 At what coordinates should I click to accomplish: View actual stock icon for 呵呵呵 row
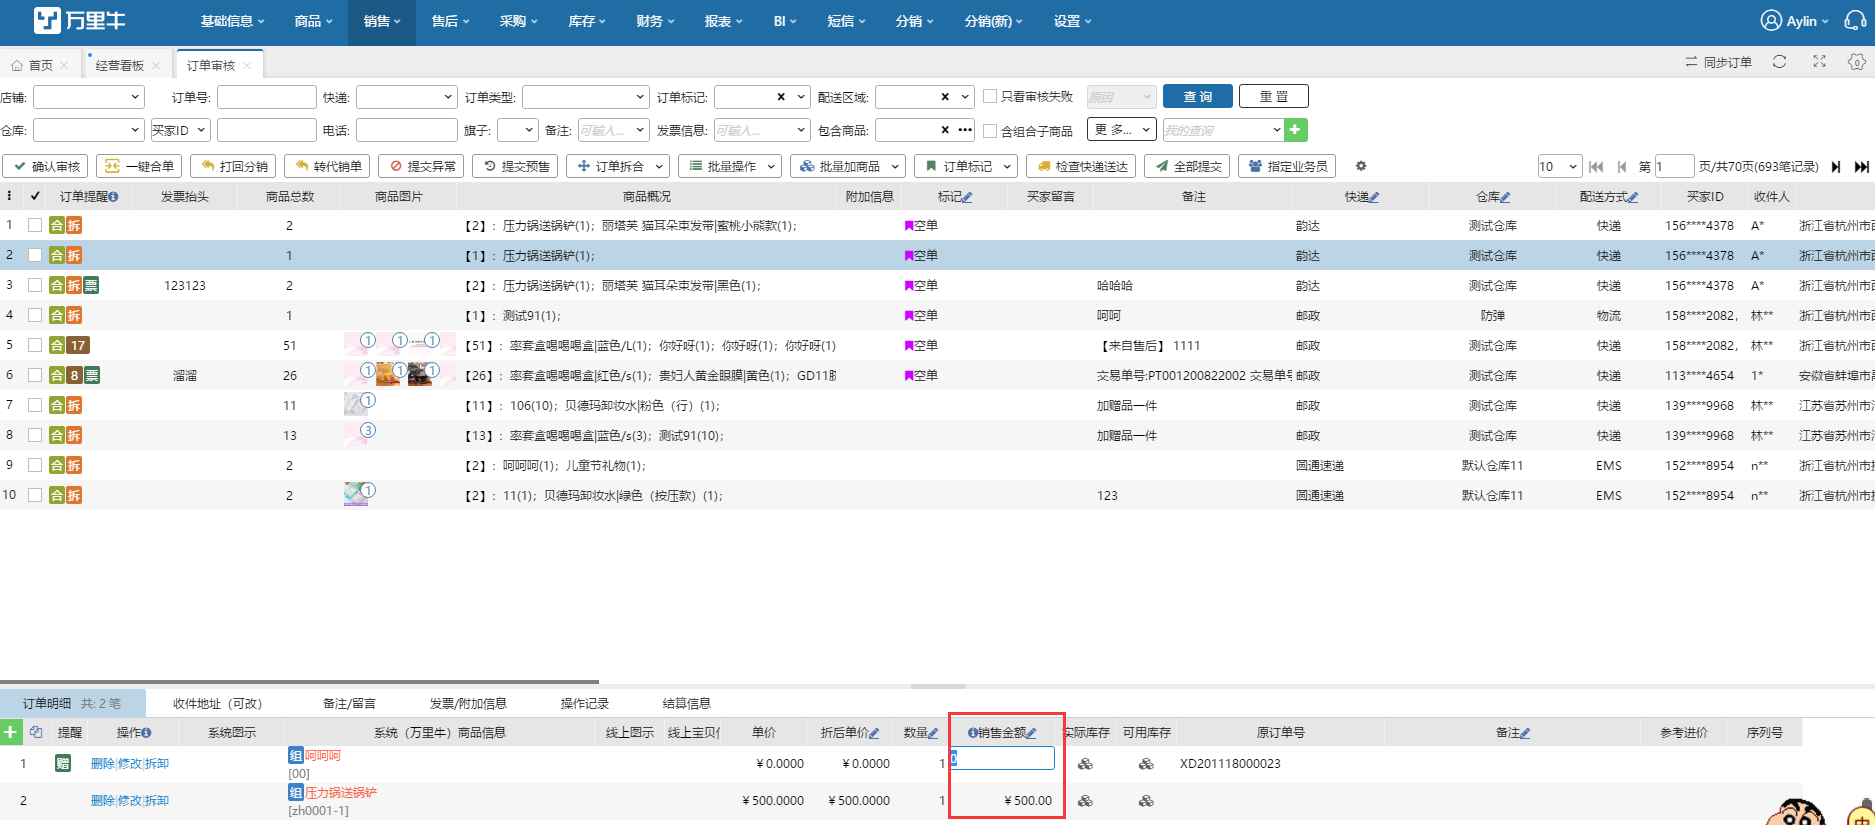pyautogui.click(x=1085, y=764)
